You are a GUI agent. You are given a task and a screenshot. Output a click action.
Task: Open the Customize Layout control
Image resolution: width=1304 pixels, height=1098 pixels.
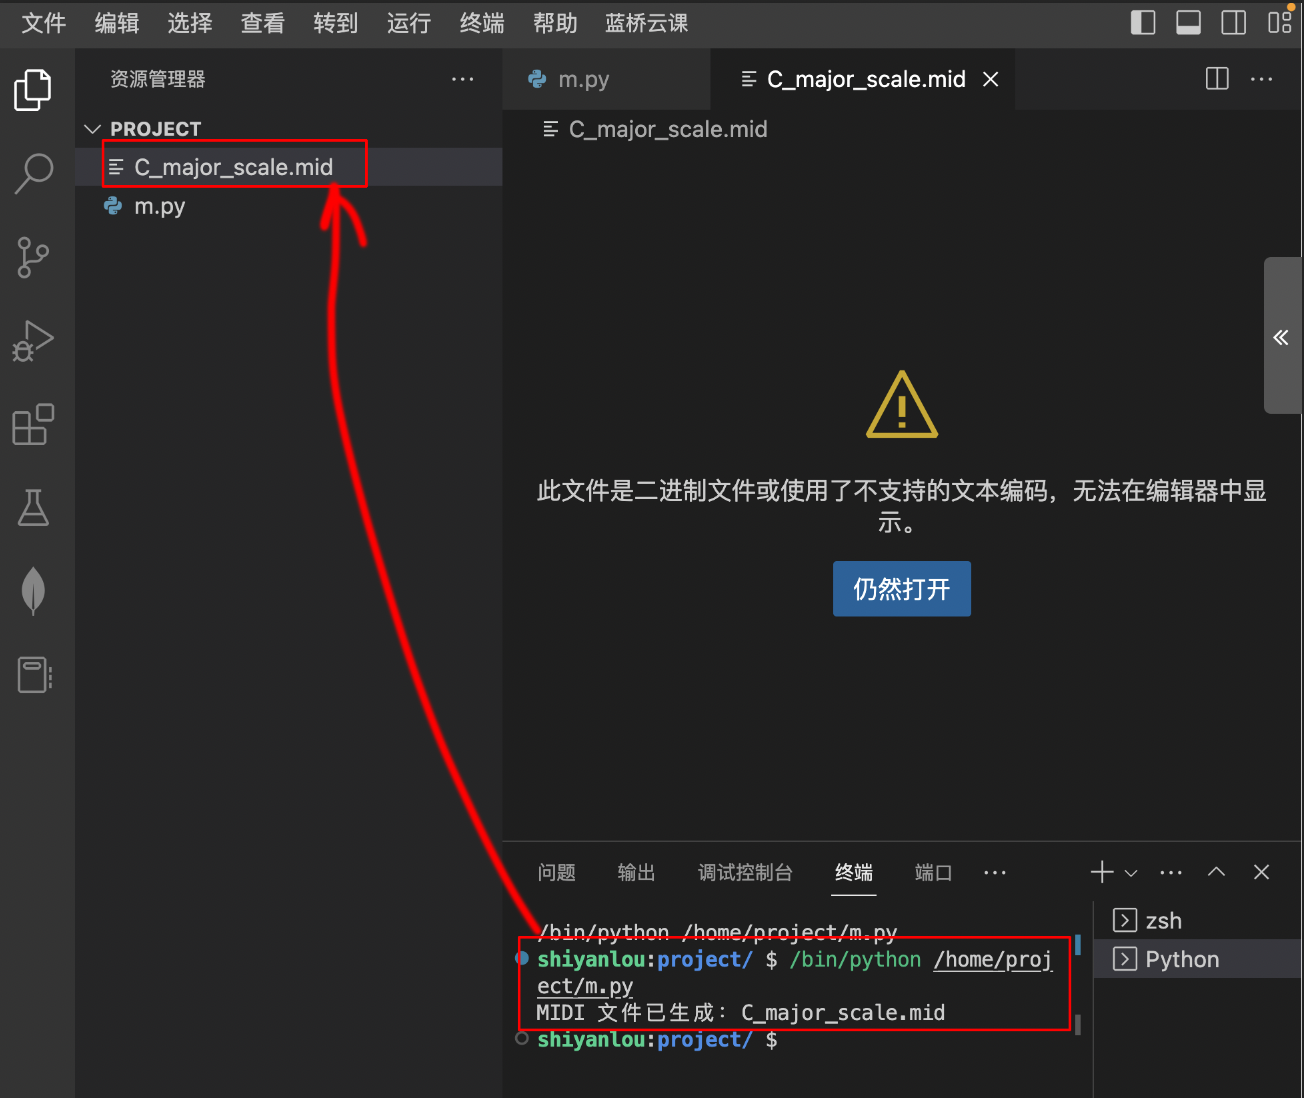[1280, 22]
